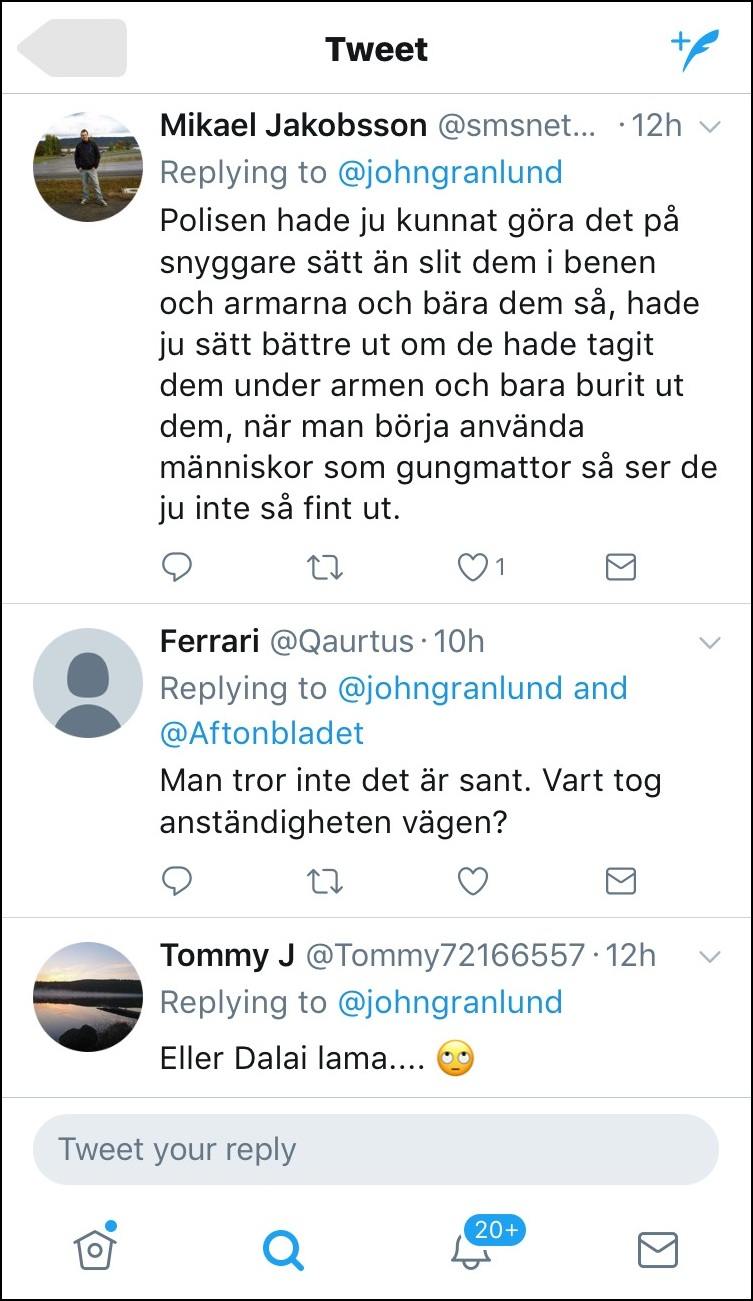Retweet Mikael Jakobsson's tweet
Image resolution: width=753 pixels, height=1301 pixels.
[324, 568]
